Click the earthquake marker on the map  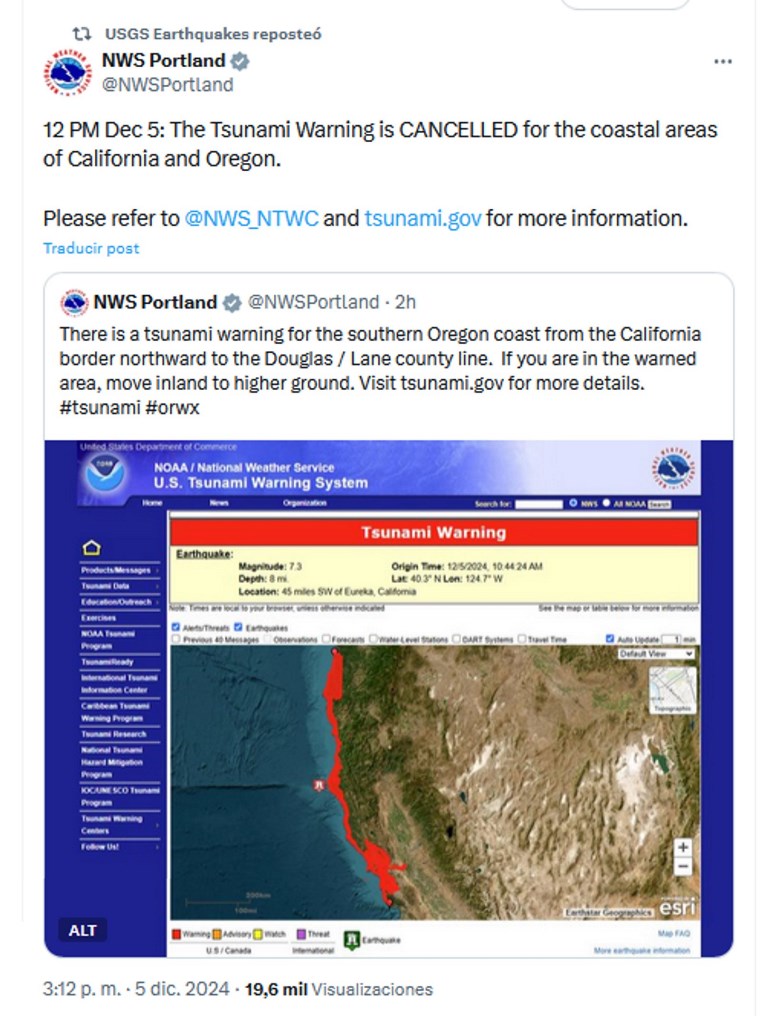(319, 786)
